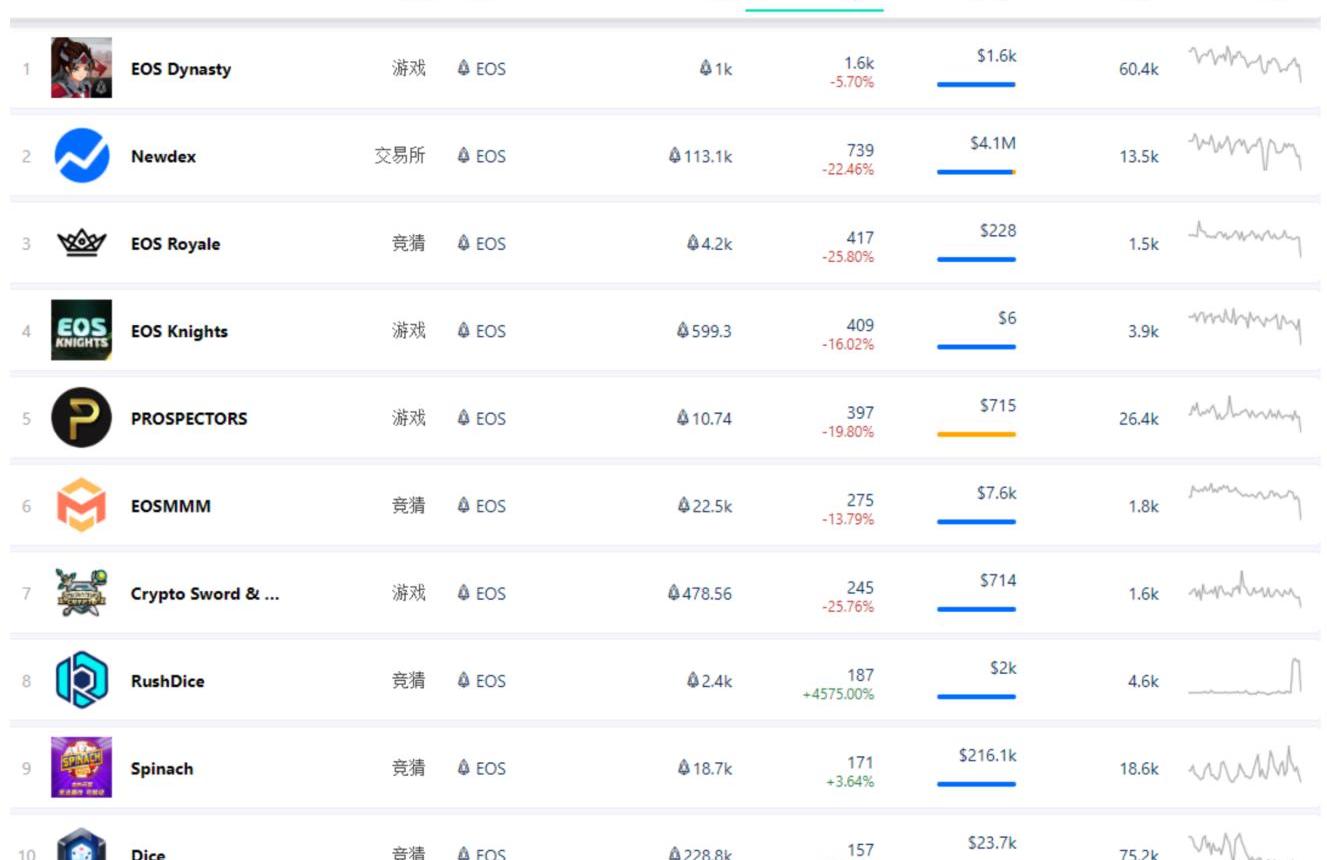Open the EOS Dynasty name link
Image resolution: width=1327 pixels, height=860 pixels.
pyautogui.click(x=181, y=69)
